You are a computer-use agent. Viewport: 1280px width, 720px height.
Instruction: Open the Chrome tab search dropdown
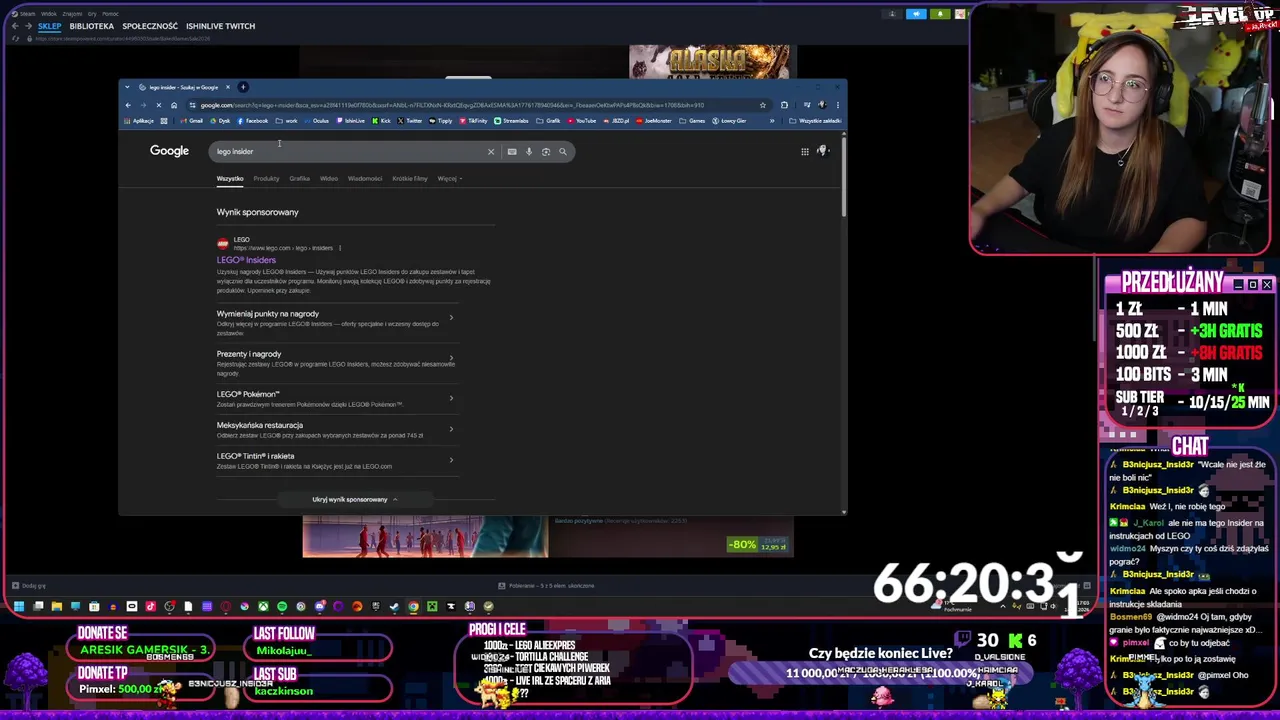coord(127,87)
